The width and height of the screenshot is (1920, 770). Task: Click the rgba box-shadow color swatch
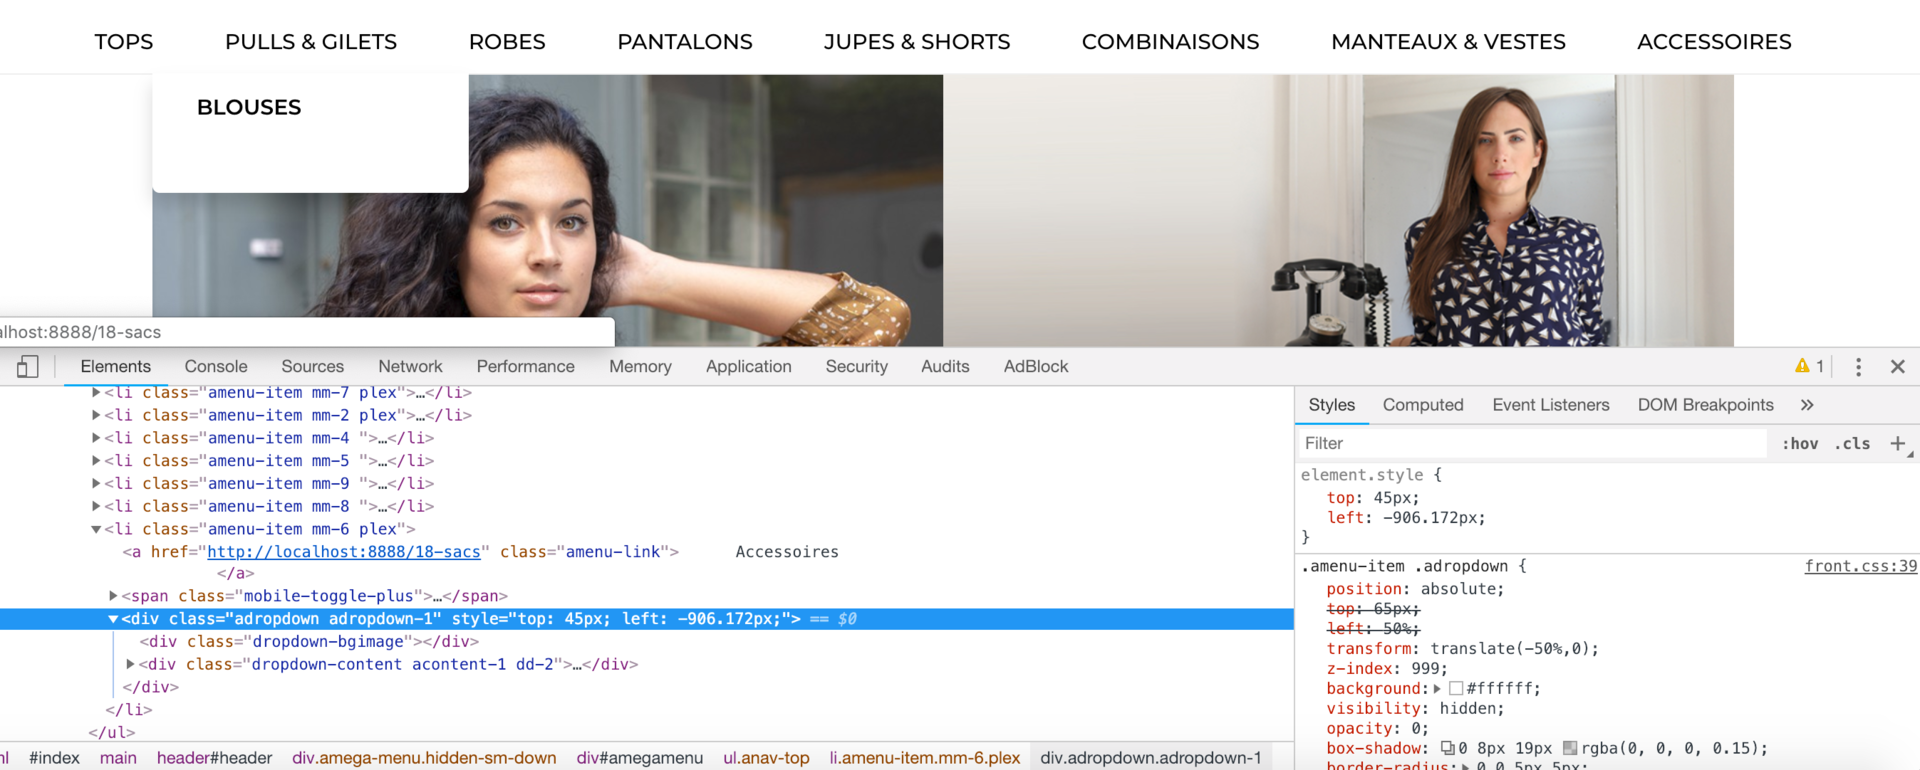(x=1570, y=748)
